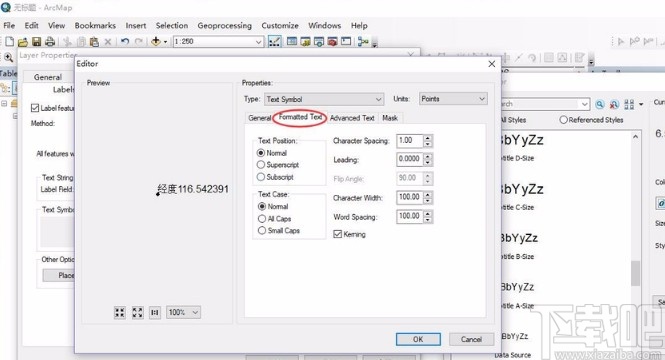Open the Python window icon

tap(346, 42)
